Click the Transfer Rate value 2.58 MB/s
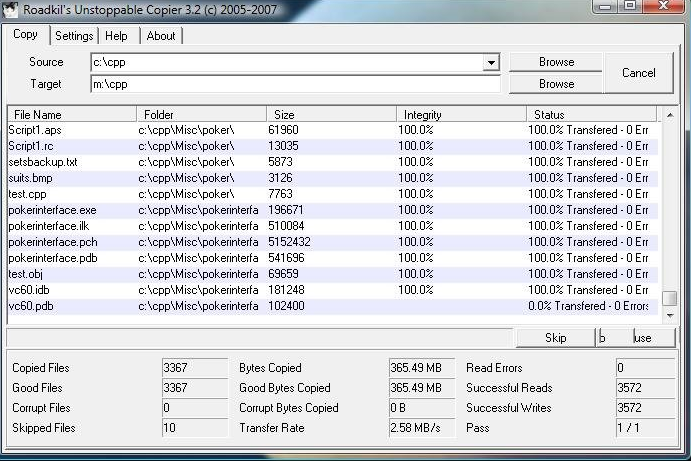This screenshot has width=691, height=462. (x=422, y=428)
